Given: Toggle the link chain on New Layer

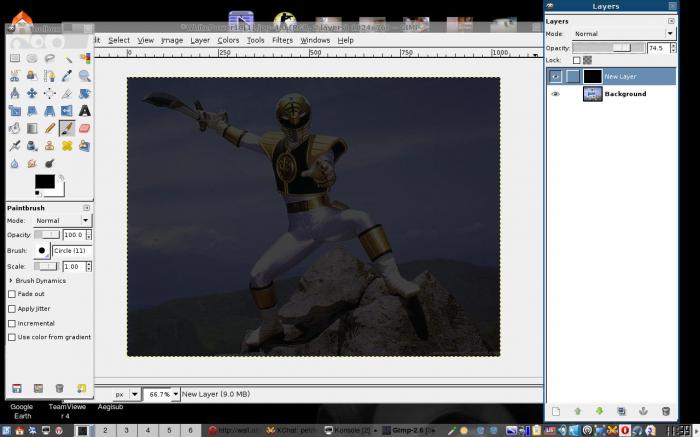Looking at the screenshot, I should pos(573,76).
